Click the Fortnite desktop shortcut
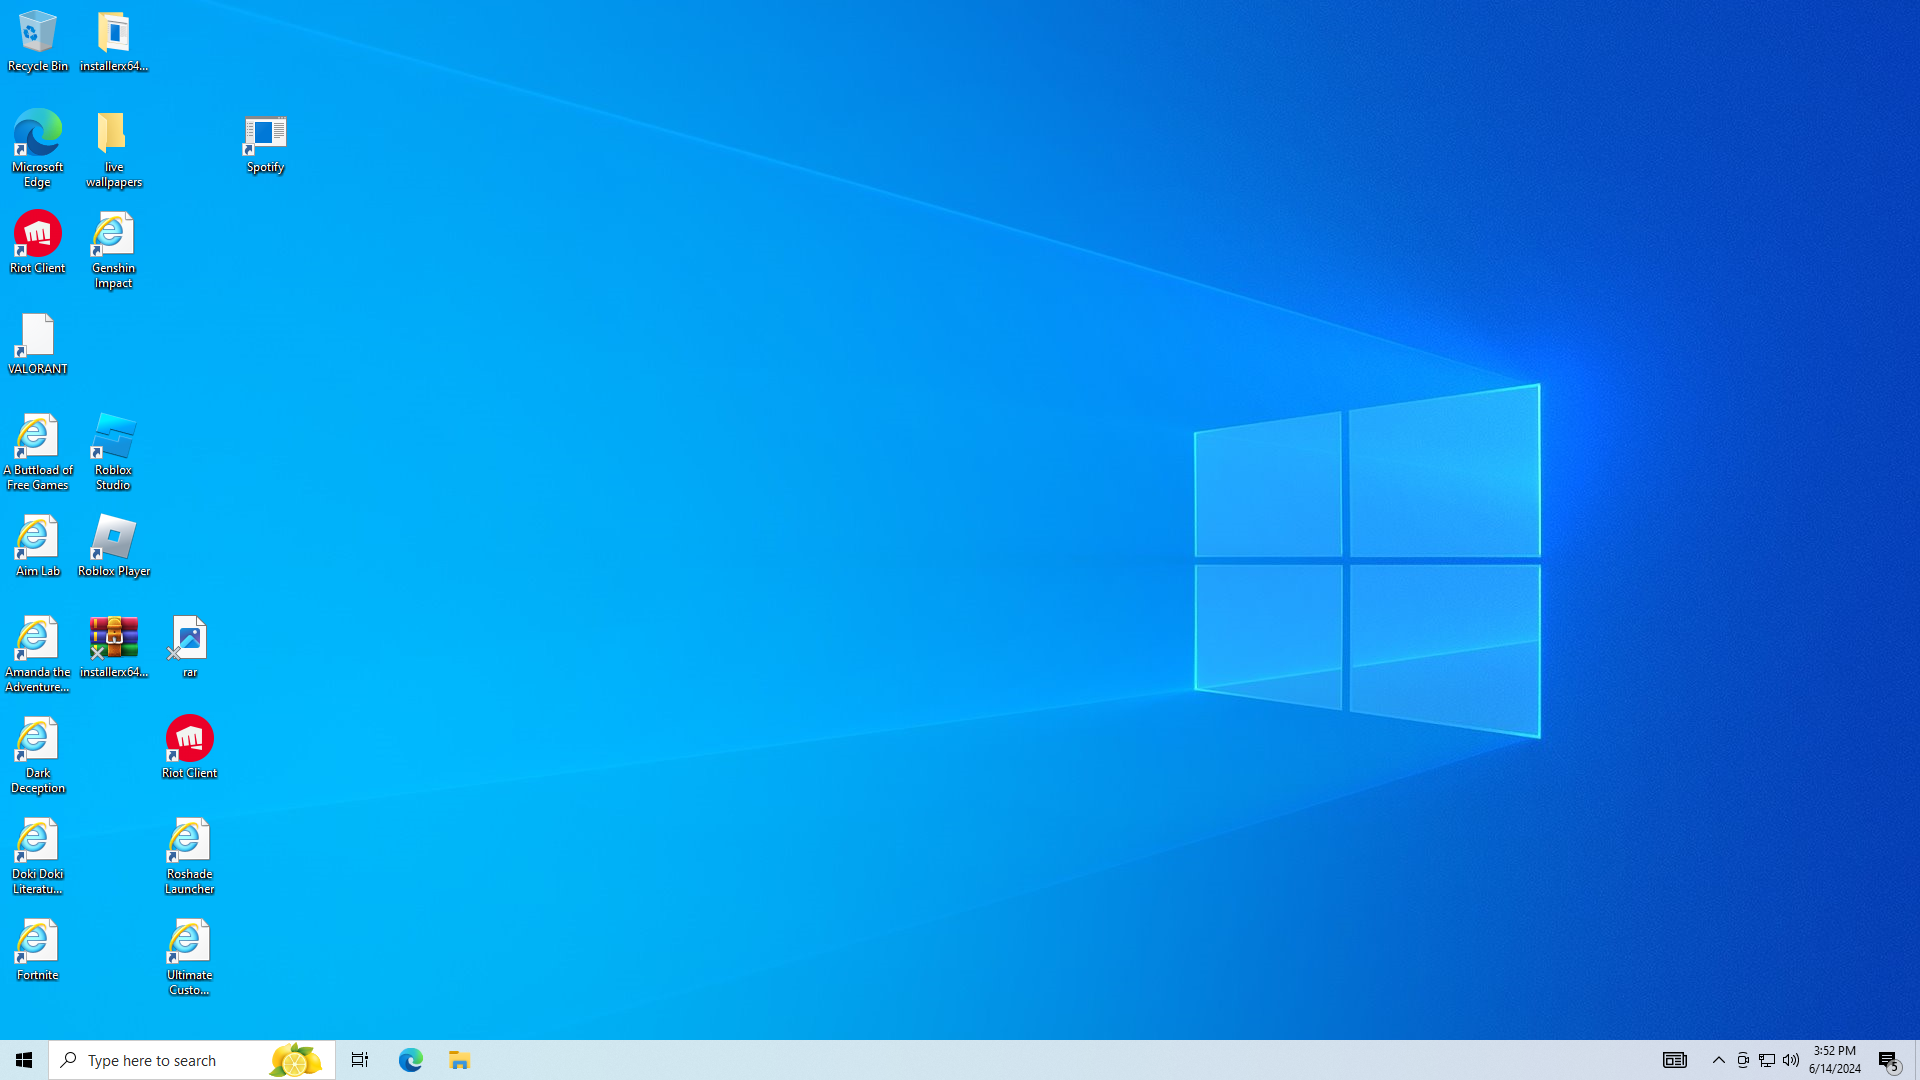1920x1080 pixels. point(37,949)
